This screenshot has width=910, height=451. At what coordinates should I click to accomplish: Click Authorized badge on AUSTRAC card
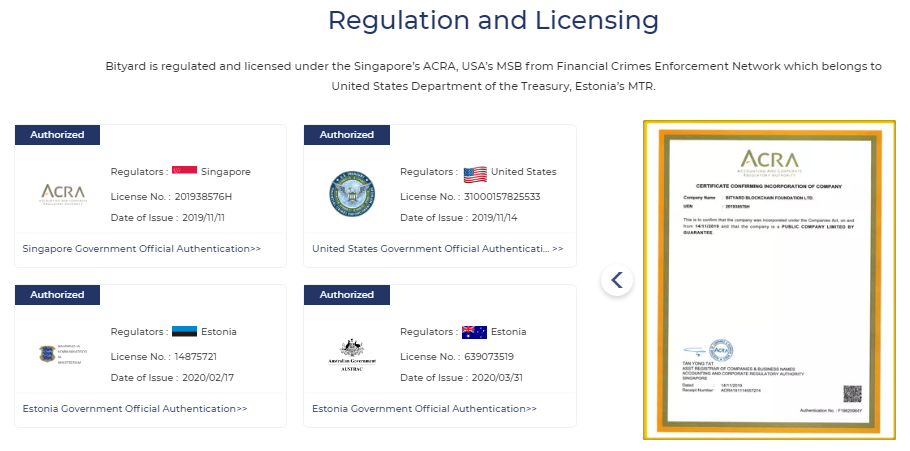pos(346,295)
